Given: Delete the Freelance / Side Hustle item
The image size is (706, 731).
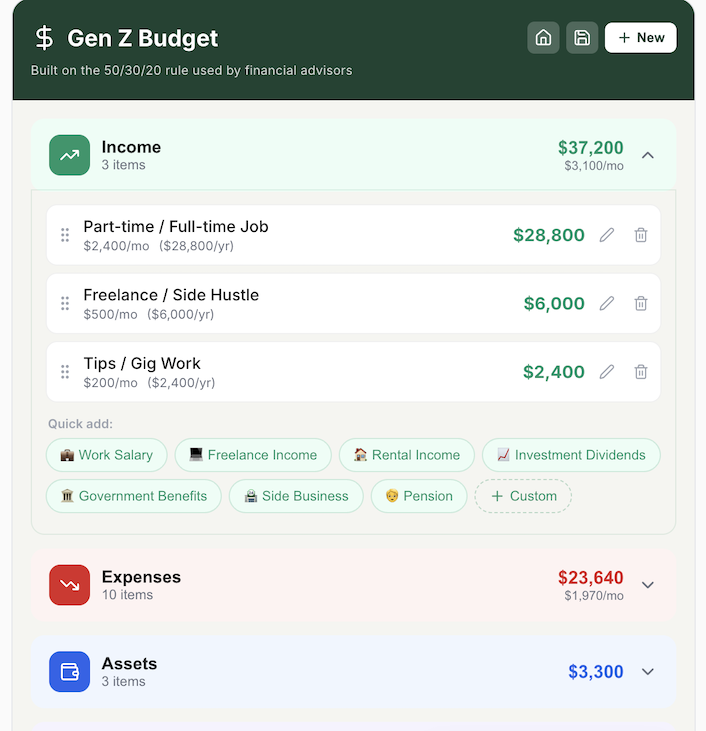Looking at the screenshot, I should tap(641, 304).
